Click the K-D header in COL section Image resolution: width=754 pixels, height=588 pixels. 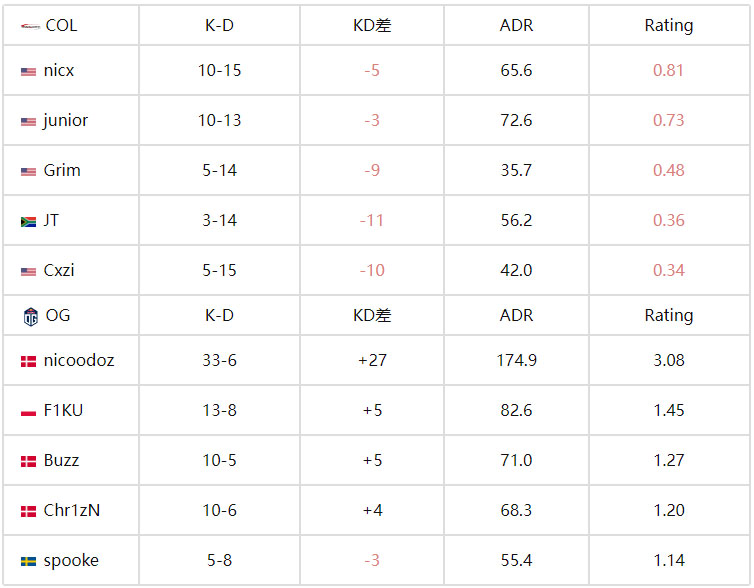coord(219,25)
